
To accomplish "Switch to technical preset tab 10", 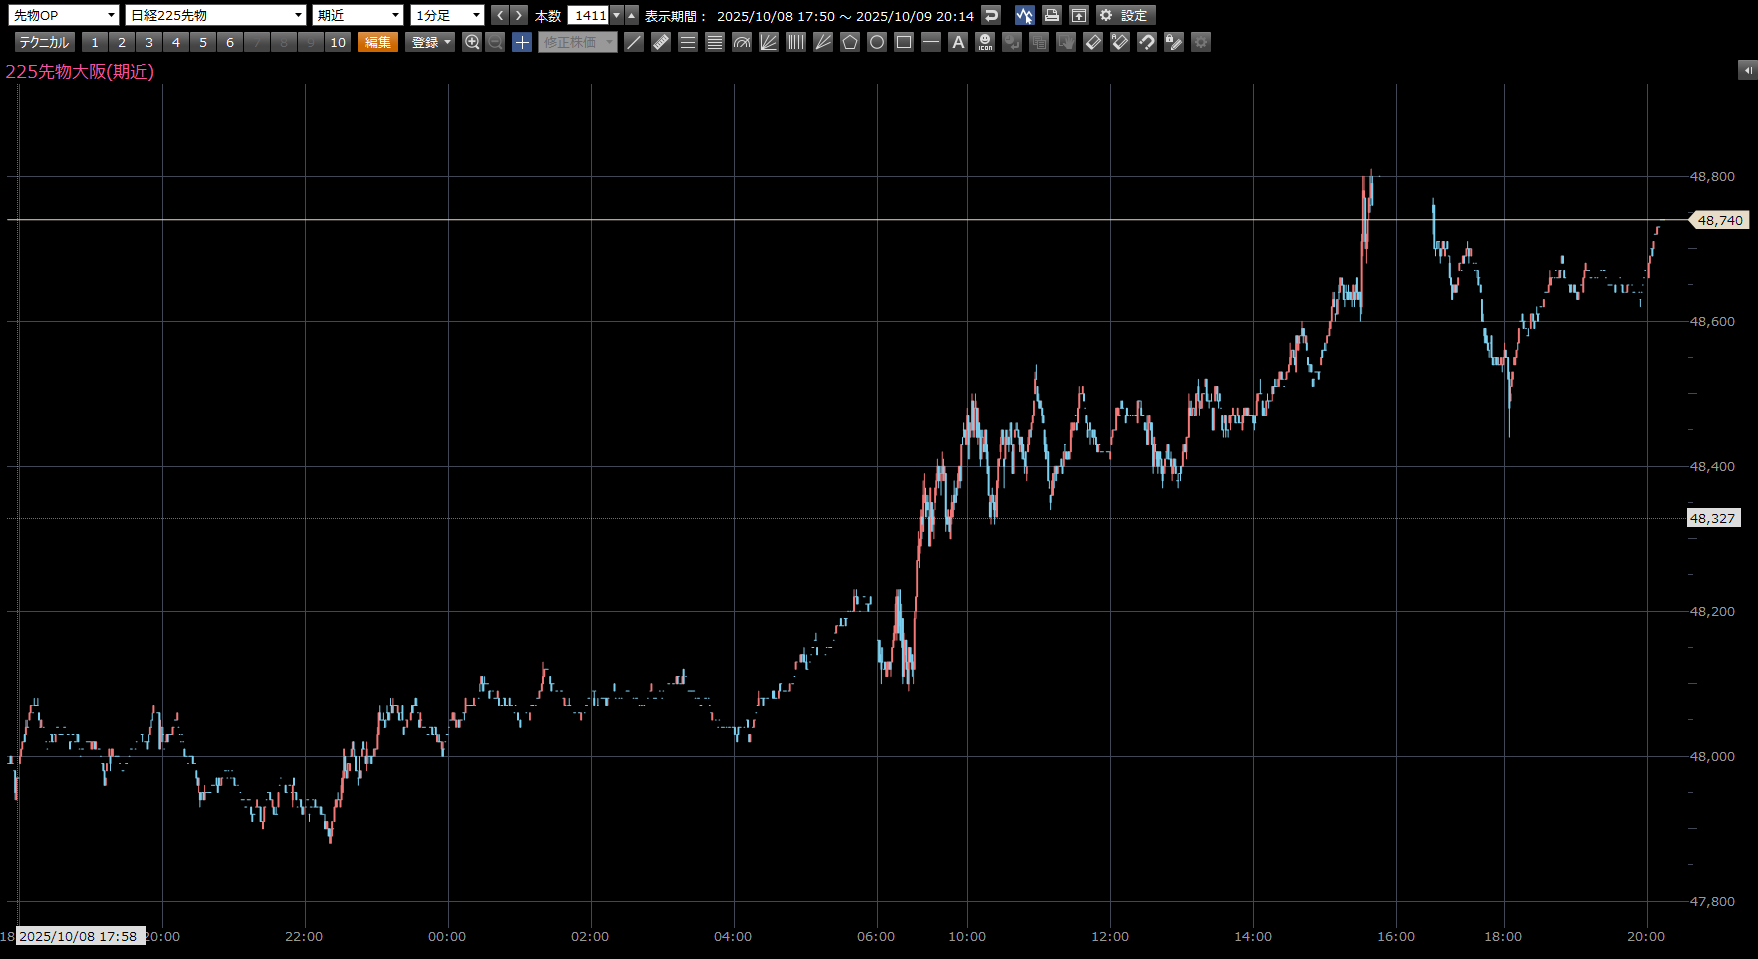I will [338, 42].
